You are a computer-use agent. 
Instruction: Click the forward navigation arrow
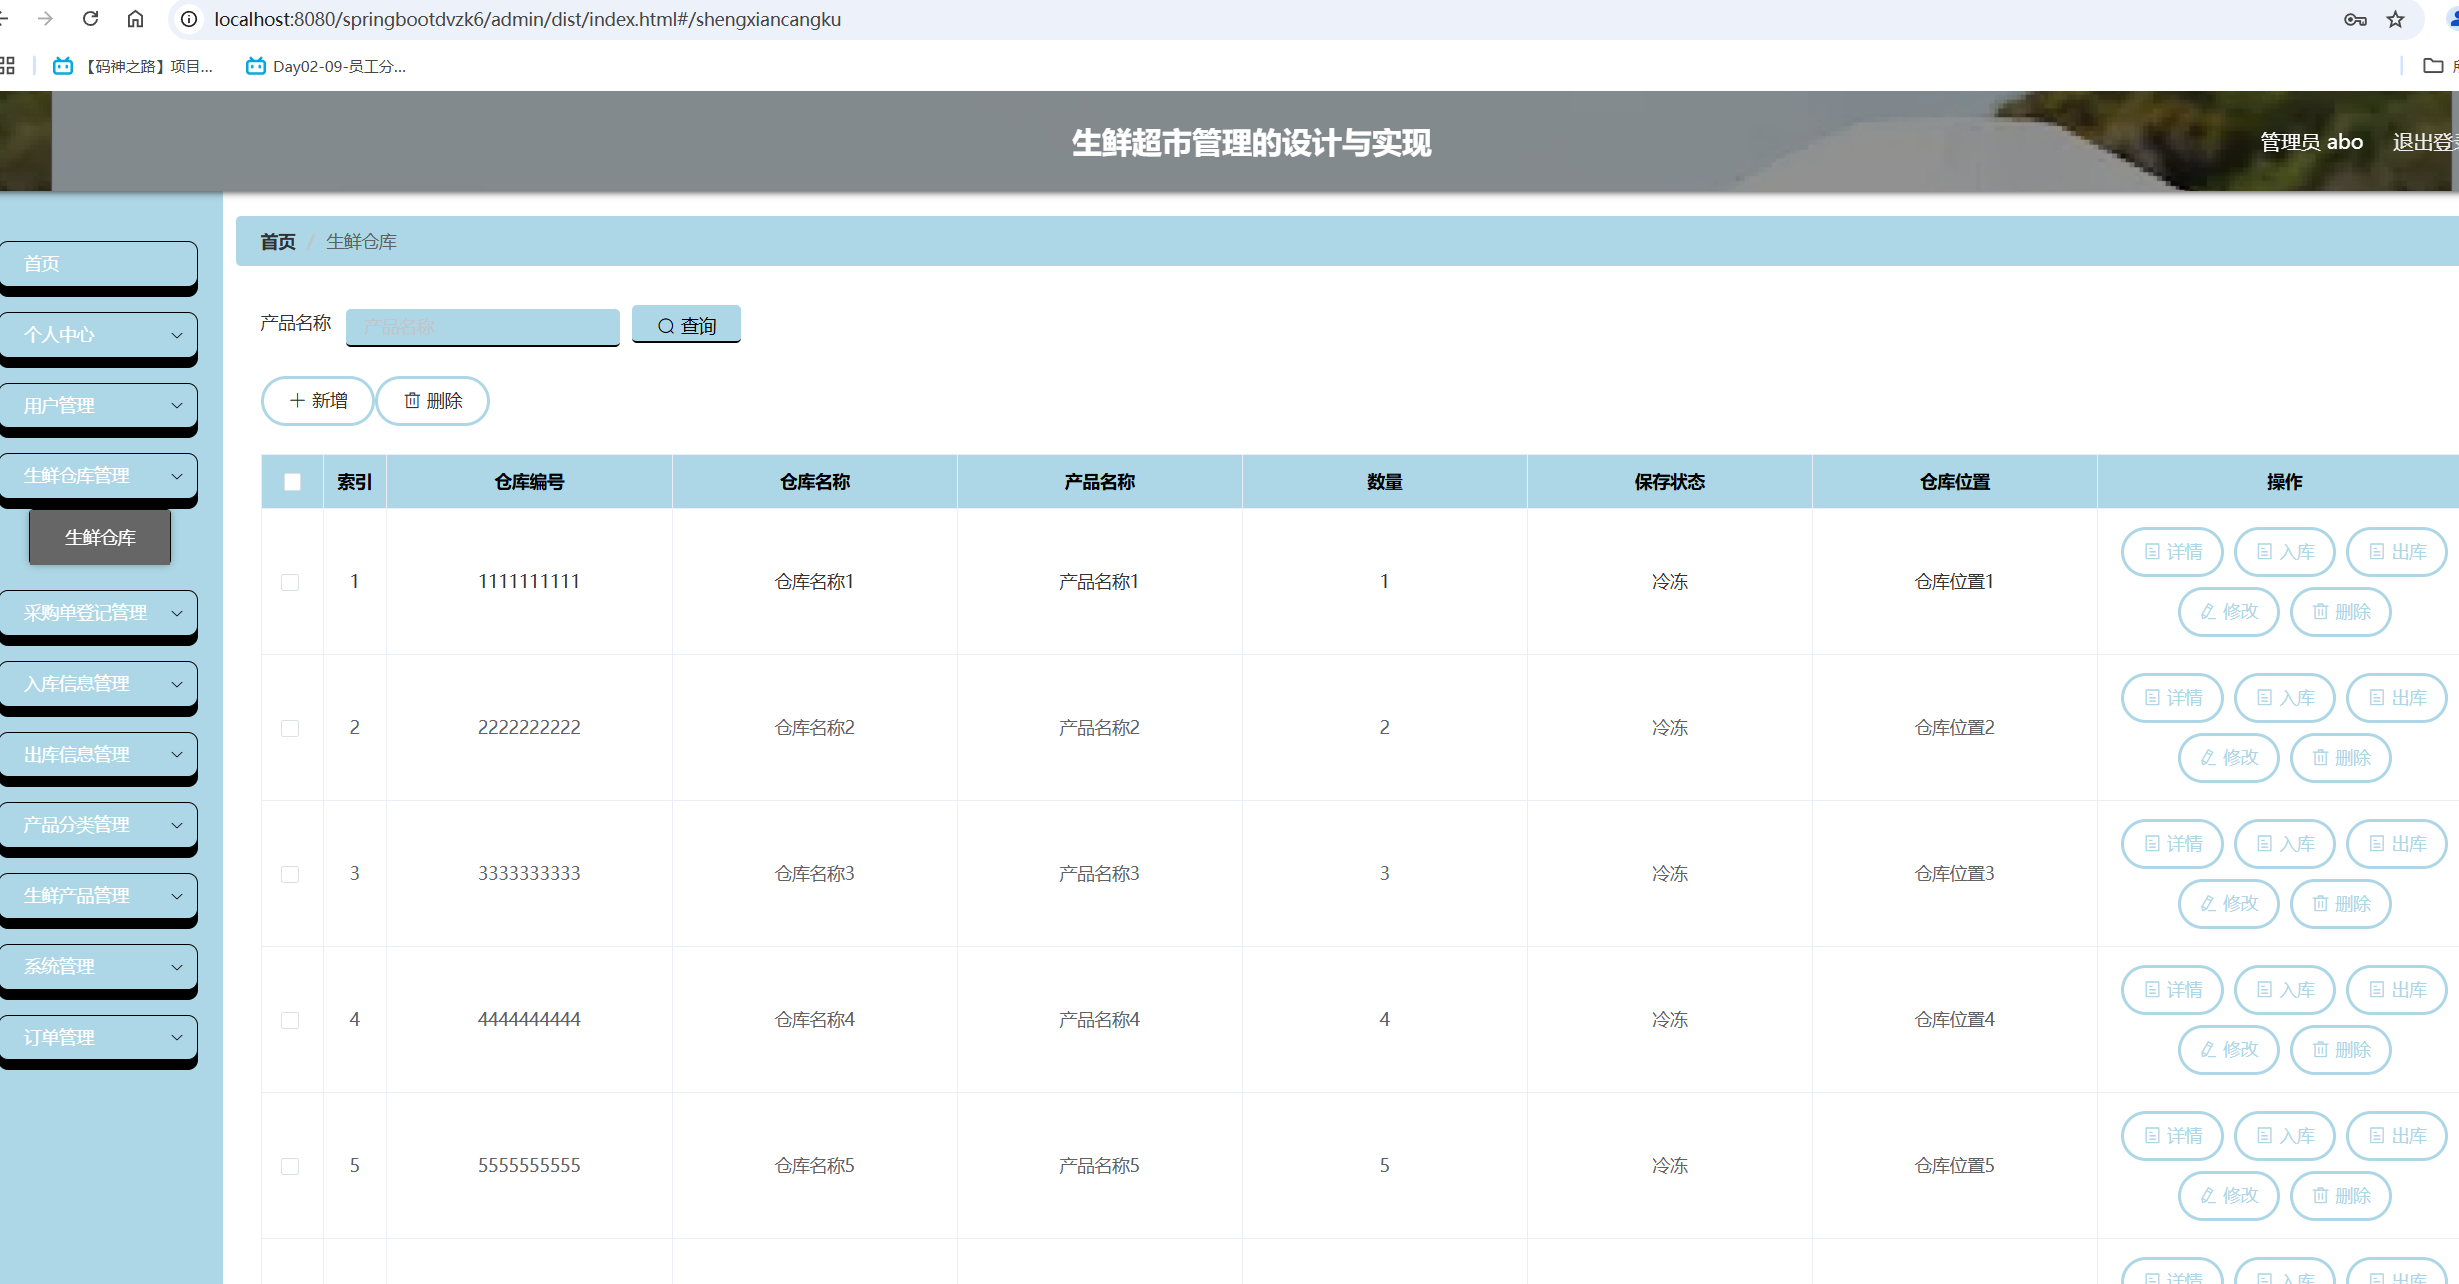(x=45, y=19)
